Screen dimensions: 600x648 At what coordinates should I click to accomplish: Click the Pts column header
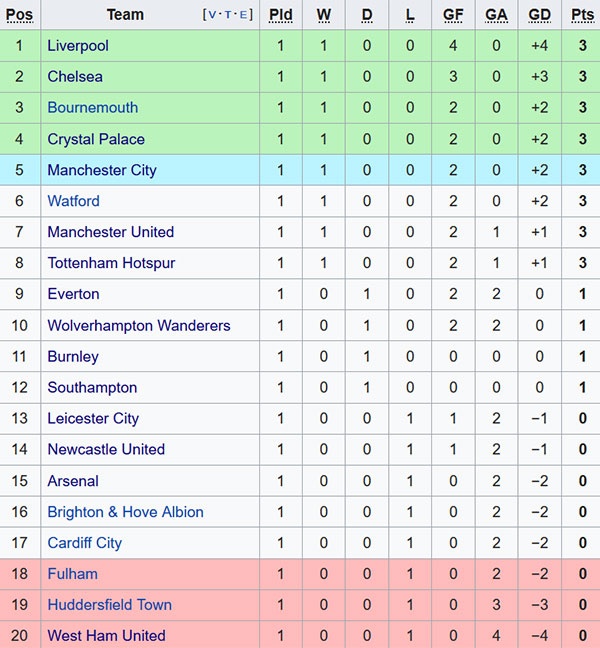pos(582,15)
